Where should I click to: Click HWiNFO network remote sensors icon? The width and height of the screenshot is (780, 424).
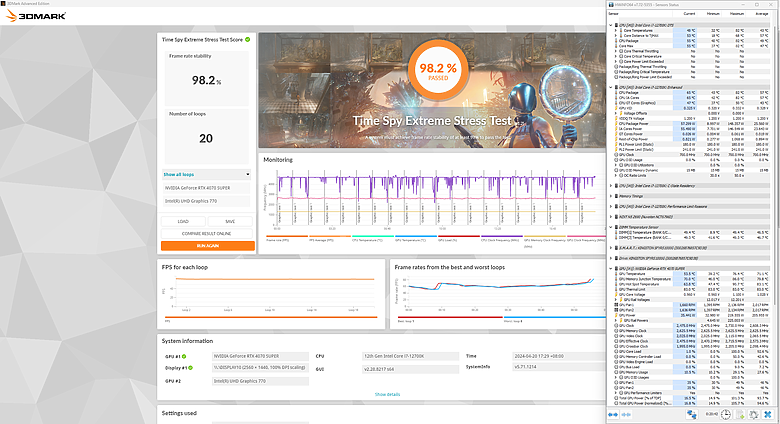pos(692,415)
